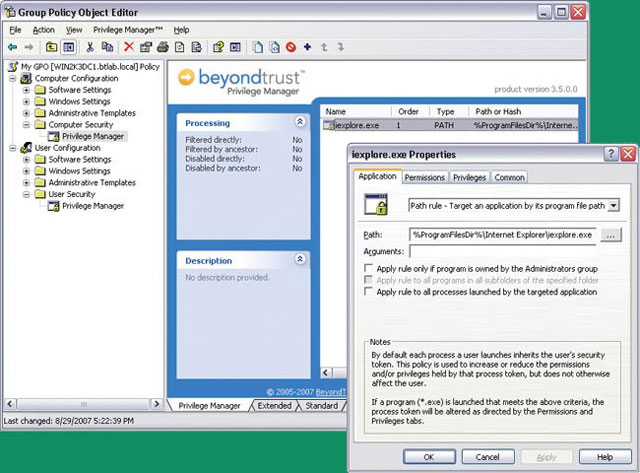Screen dimensions: 640x473
Task: Click the move down arrow toolbar icon
Action: click(x=341, y=47)
